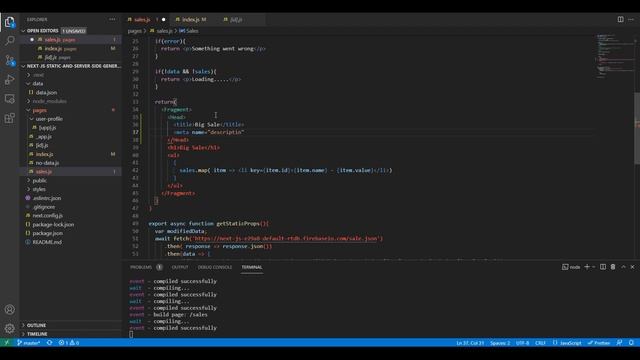Launch a new terminal with plus icon

coord(587,267)
